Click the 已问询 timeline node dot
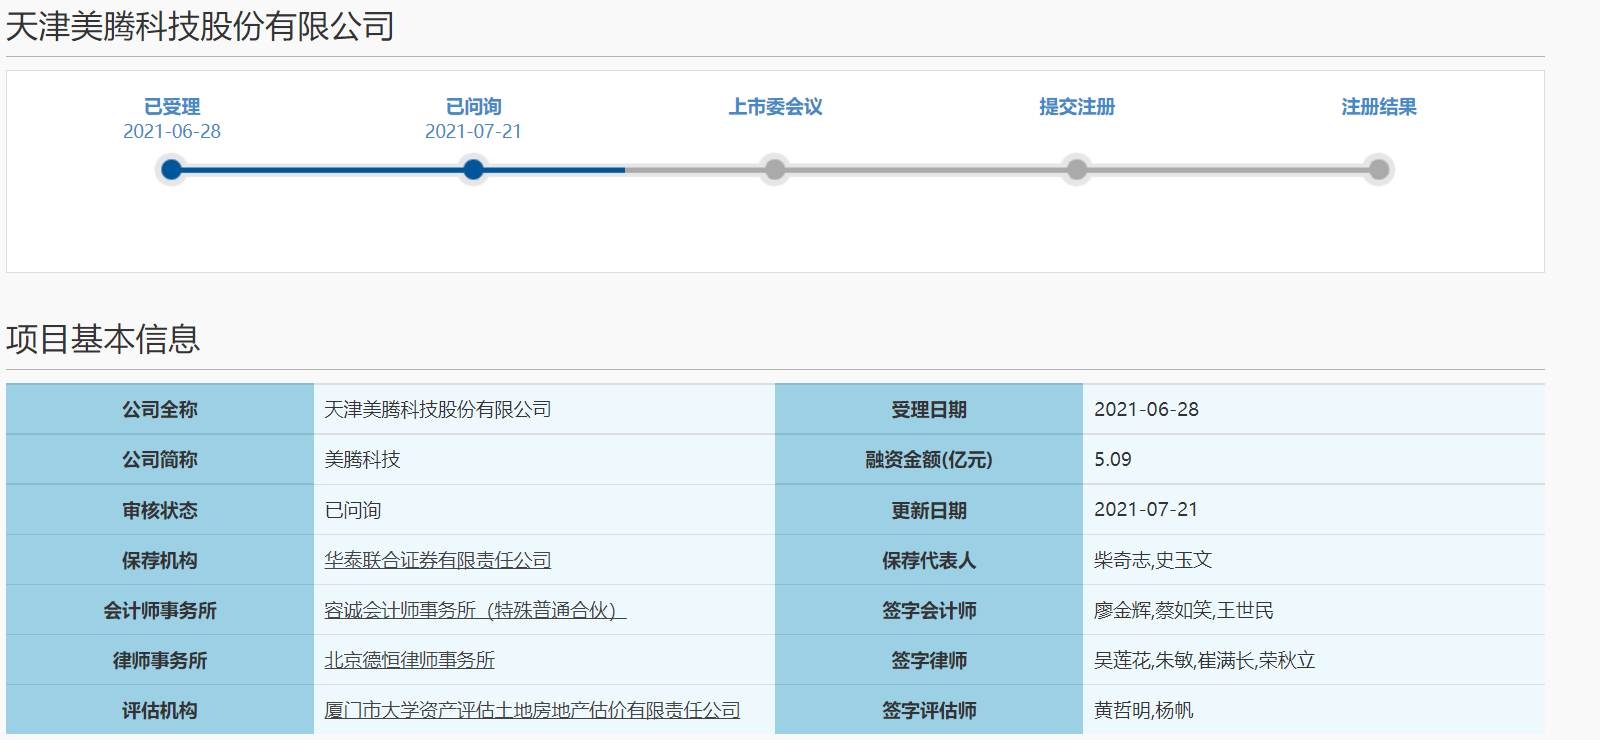 (474, 170)
